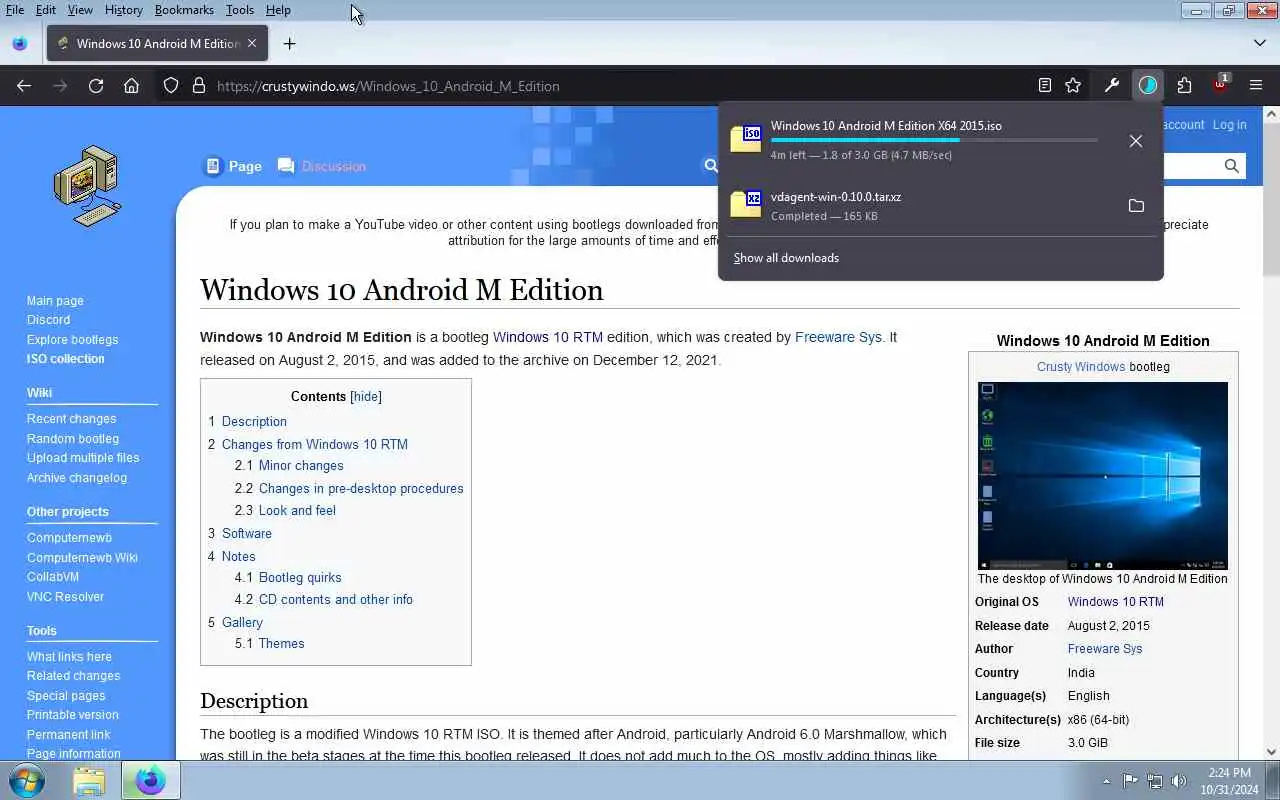The image size is (1280, 800).
Task: Open the home page via the house icon
Action: (131, 86)
